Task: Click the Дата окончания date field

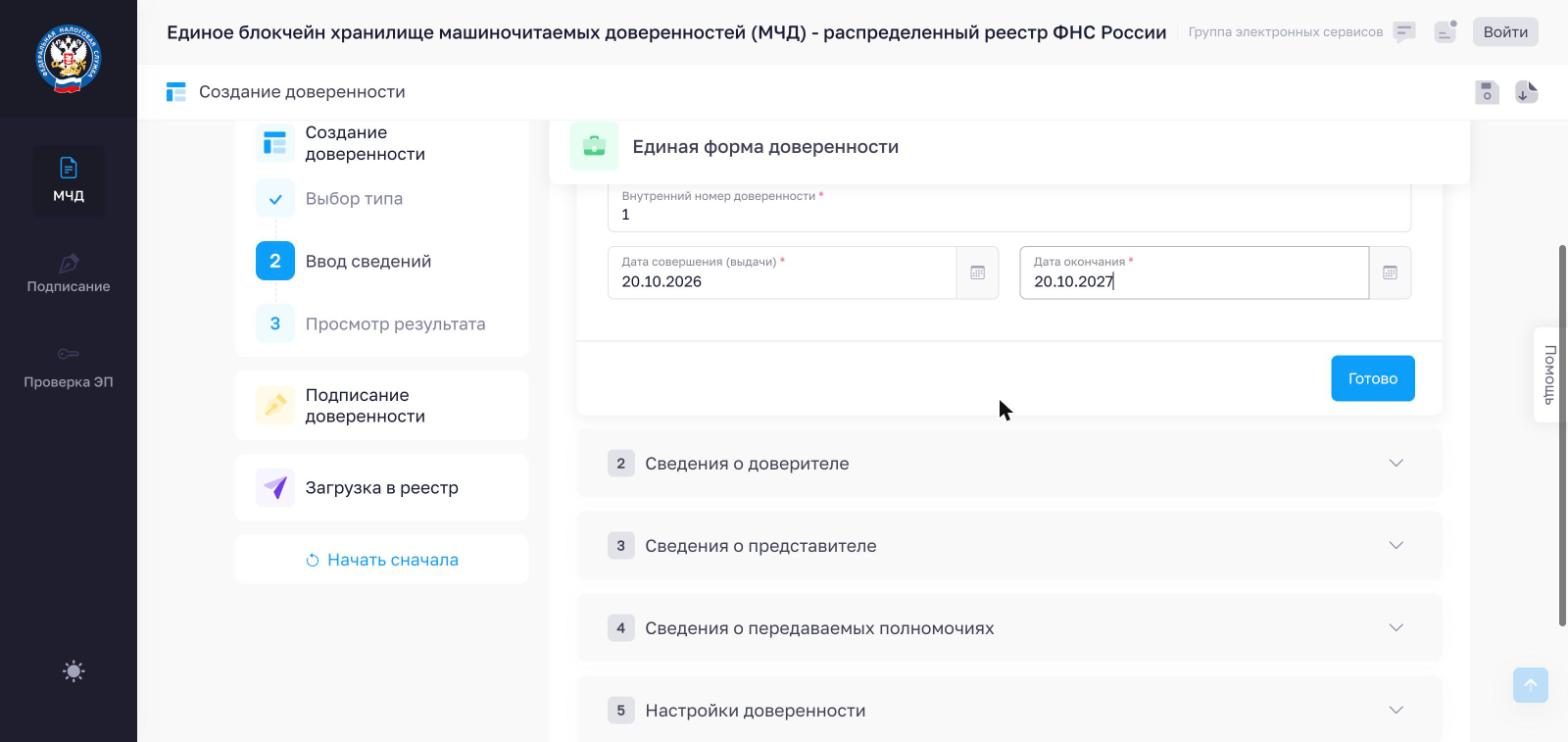Action: point(1194,272)
